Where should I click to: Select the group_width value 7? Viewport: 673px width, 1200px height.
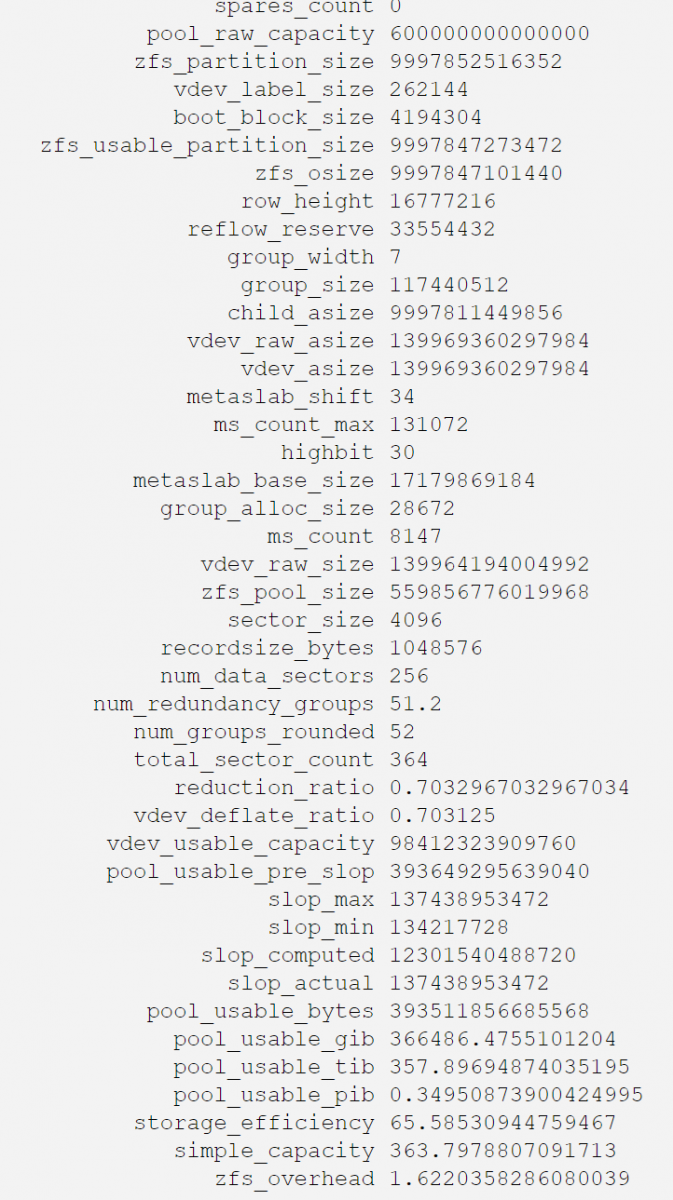(x=396, y=258)
